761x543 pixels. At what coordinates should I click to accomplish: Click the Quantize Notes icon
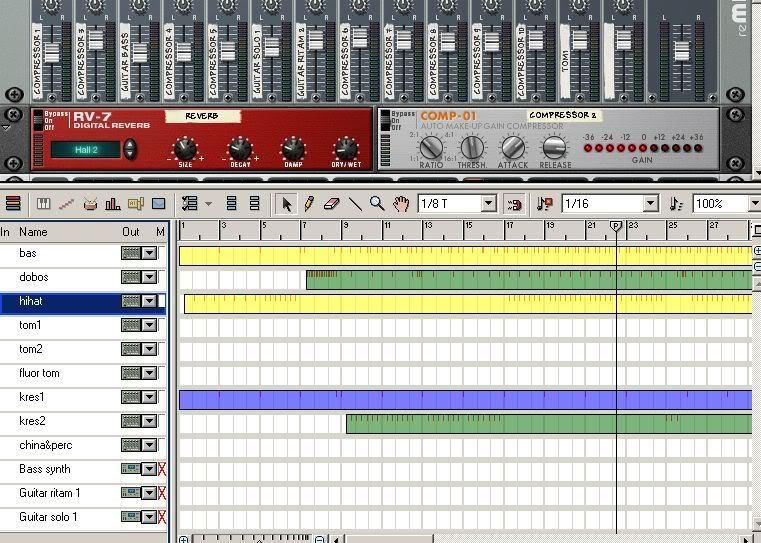click(x=676, y=204)
